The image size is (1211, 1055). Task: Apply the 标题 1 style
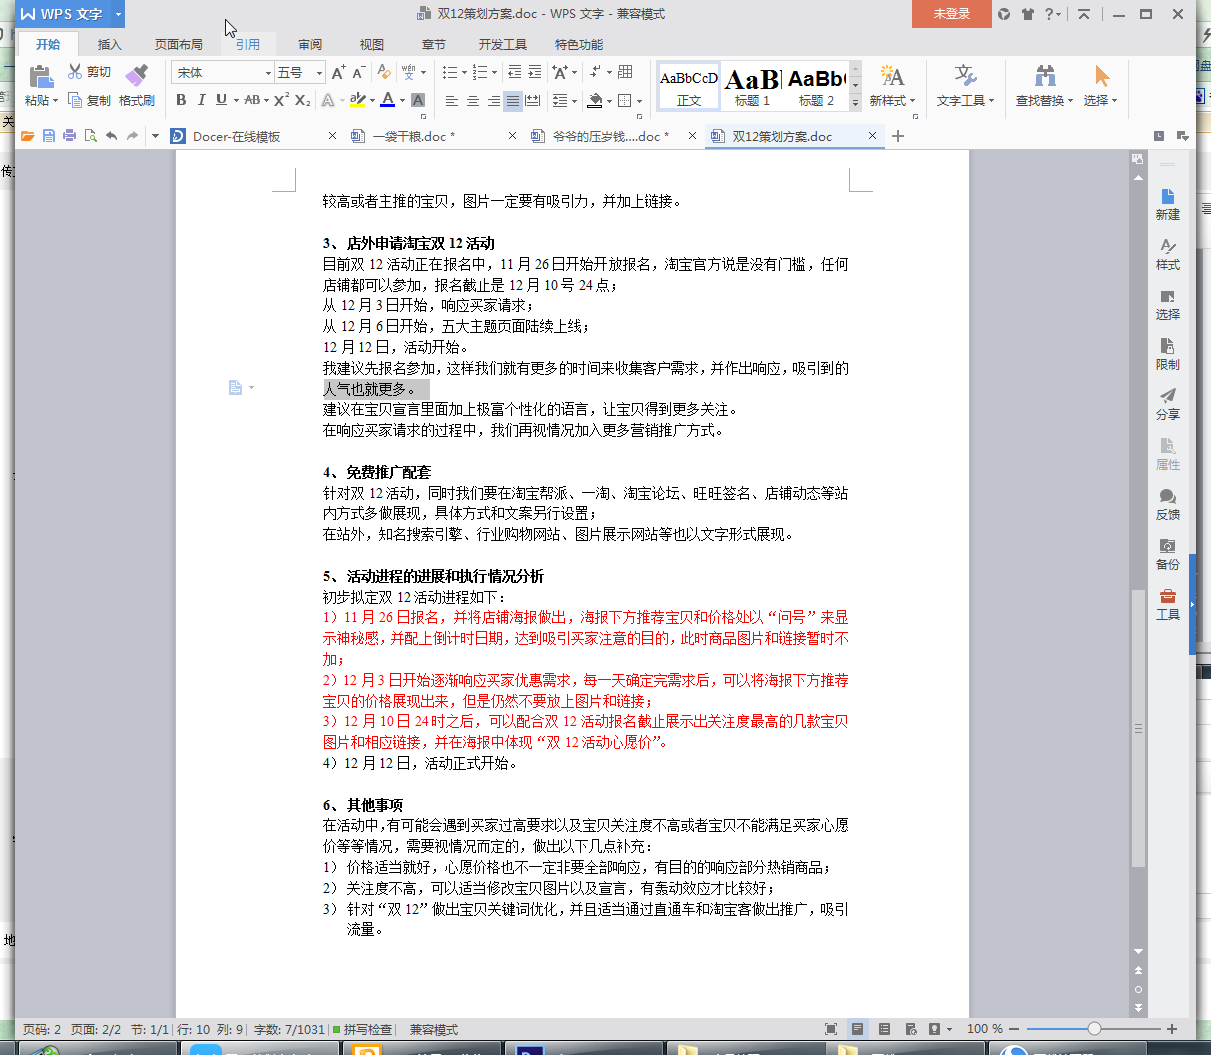tap(752, 87)
